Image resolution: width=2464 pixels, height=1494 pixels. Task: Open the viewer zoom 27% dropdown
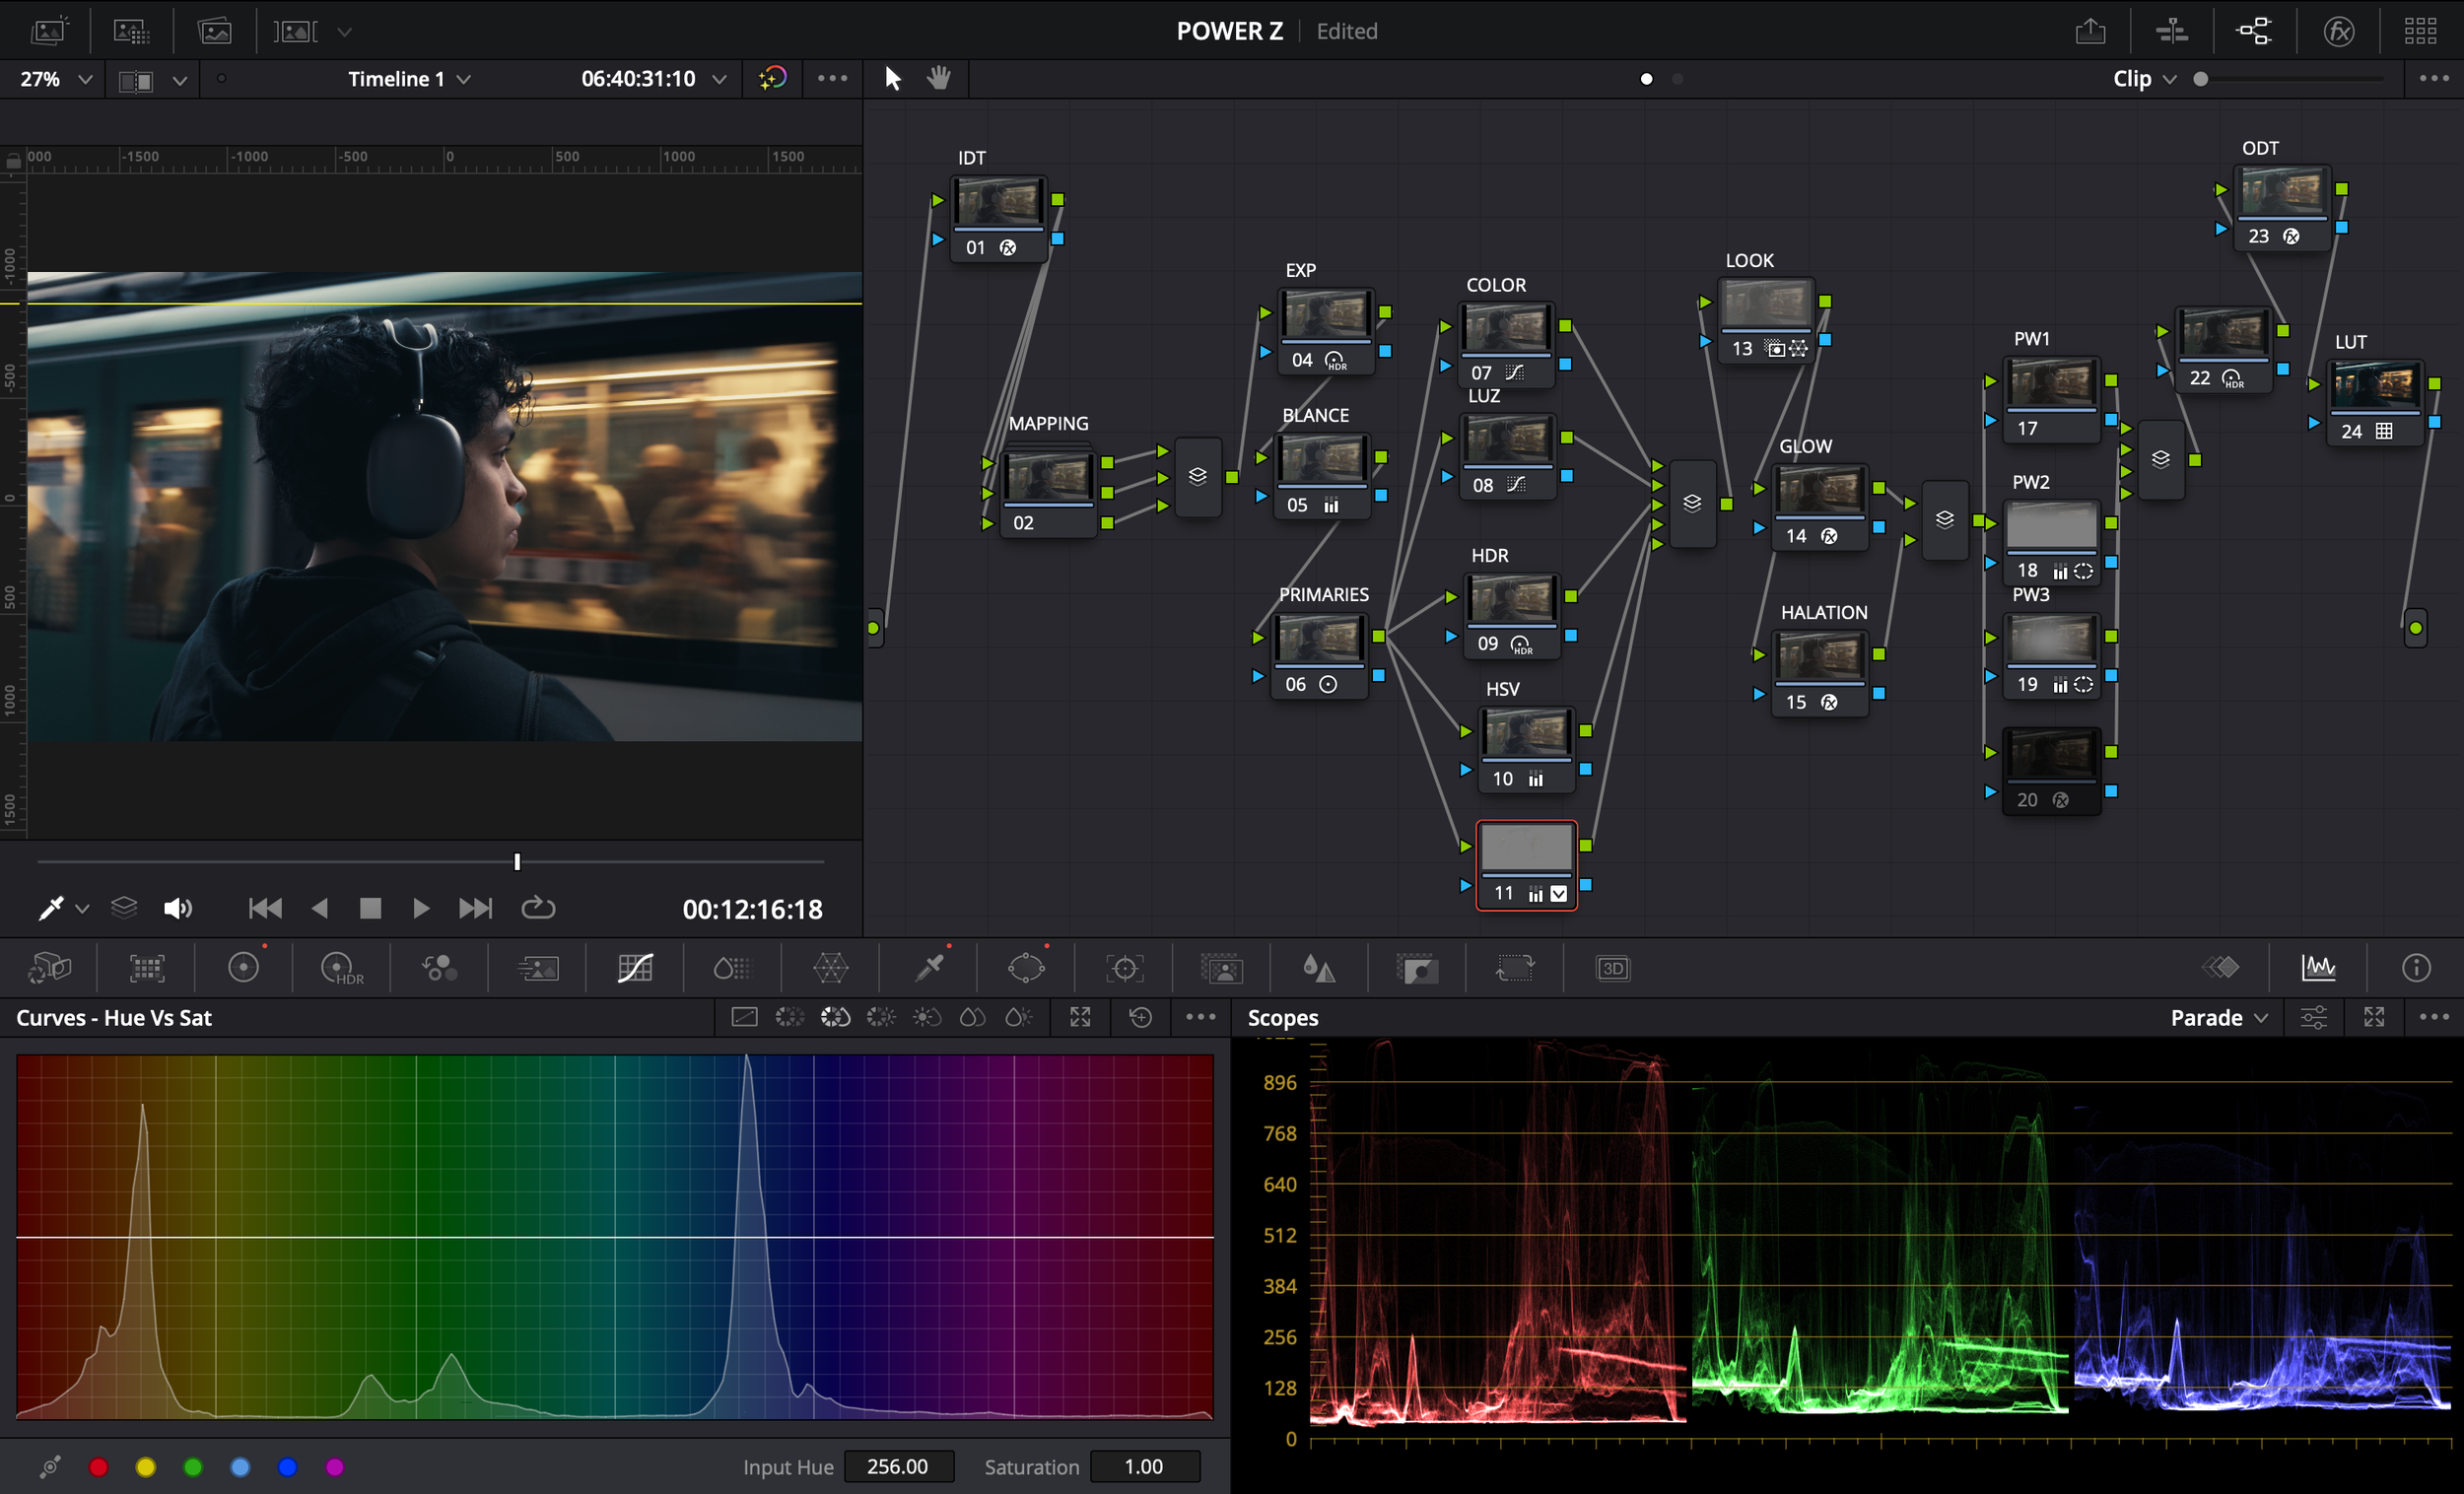(56, 79)
